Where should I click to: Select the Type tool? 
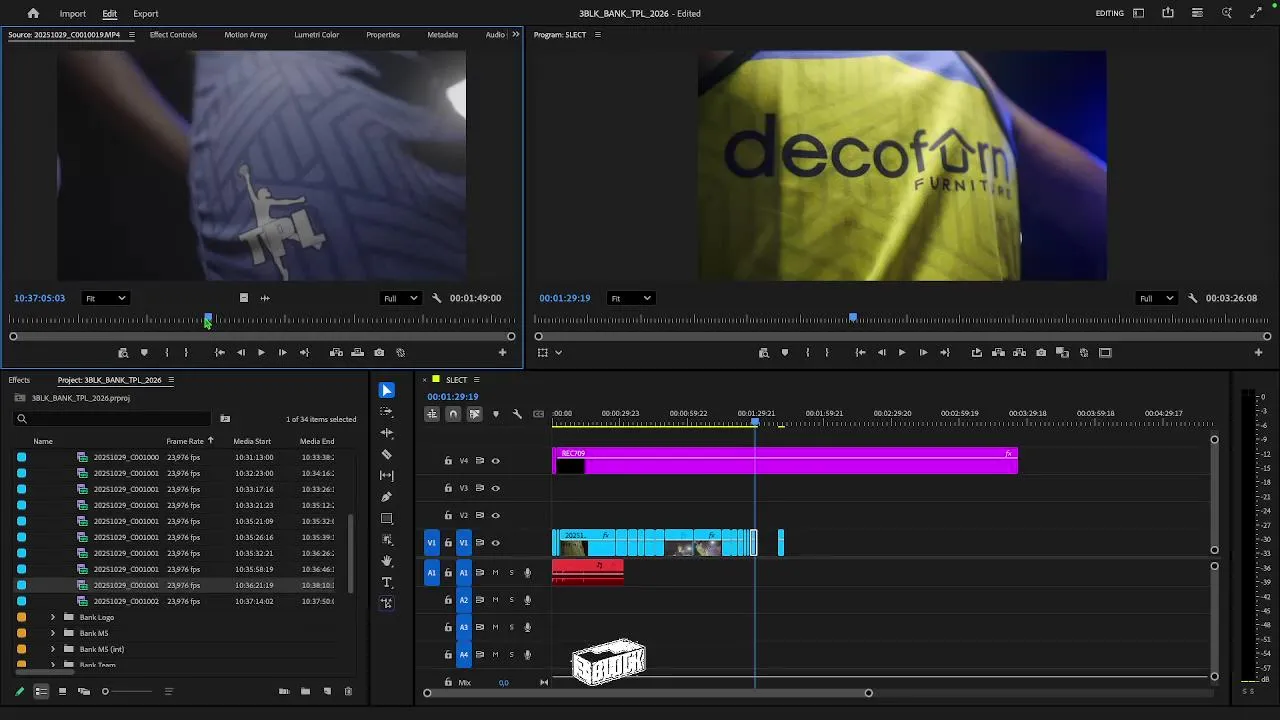387,582
